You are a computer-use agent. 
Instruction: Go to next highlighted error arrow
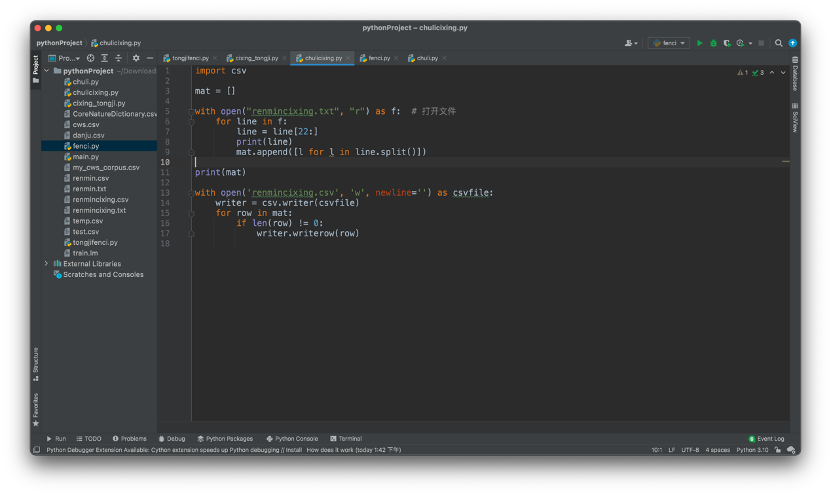click(783, 73)
